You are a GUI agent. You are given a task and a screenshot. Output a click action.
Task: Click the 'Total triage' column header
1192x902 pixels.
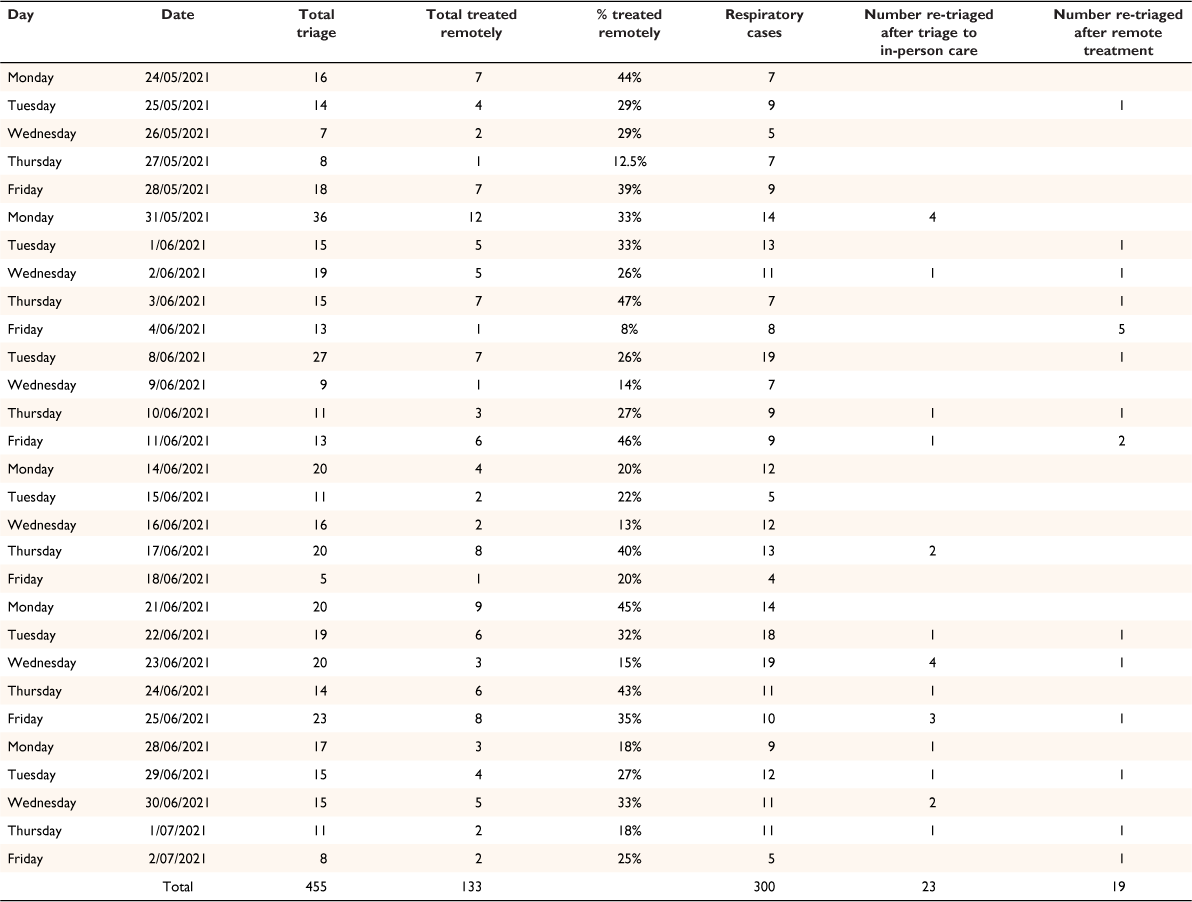point(316,24)
